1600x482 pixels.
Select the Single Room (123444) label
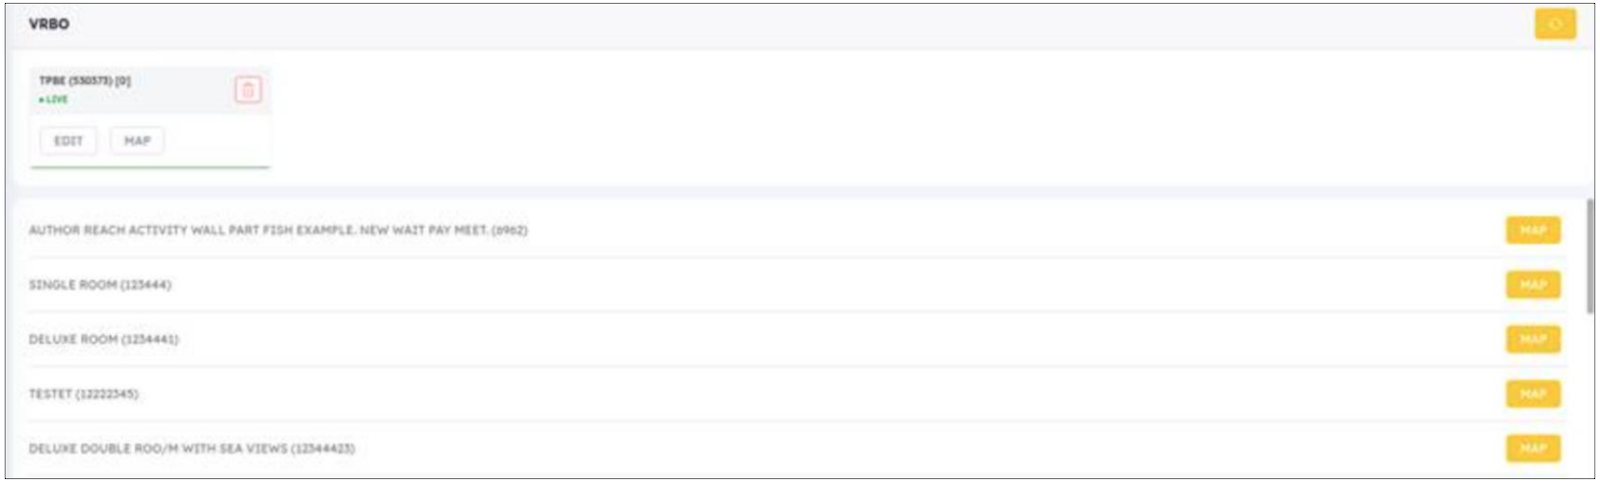point(100,285)
